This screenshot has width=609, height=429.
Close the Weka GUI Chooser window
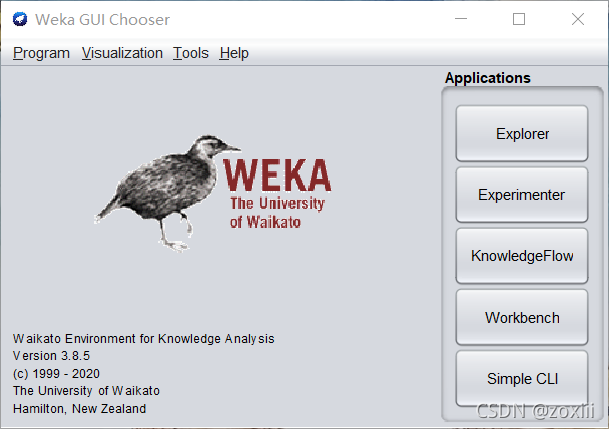(578, 19)
